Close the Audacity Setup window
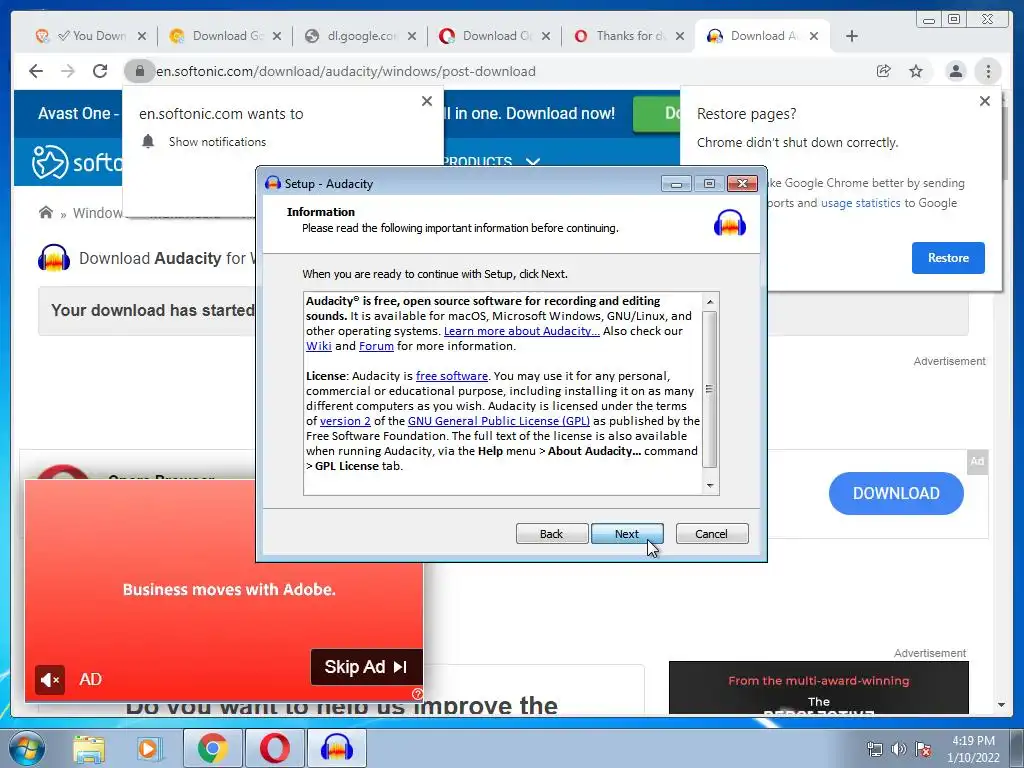Viewport: 1024px width, 768px height. click(x=743, y=184)
